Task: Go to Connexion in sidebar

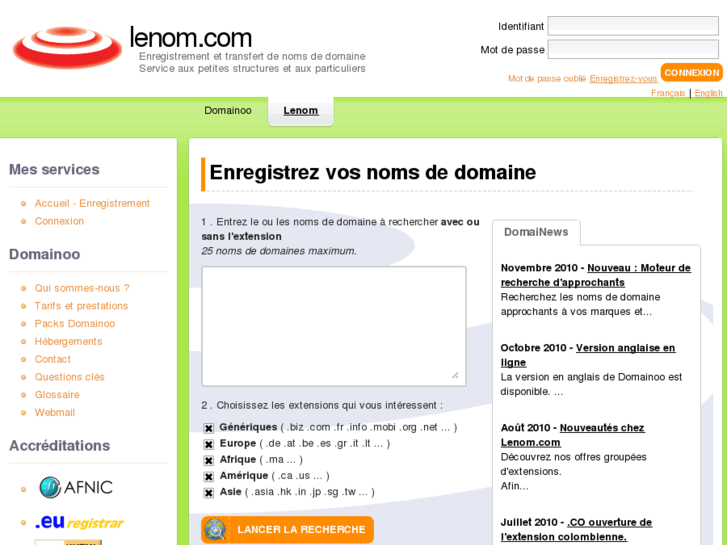Action: coord(59,221)
